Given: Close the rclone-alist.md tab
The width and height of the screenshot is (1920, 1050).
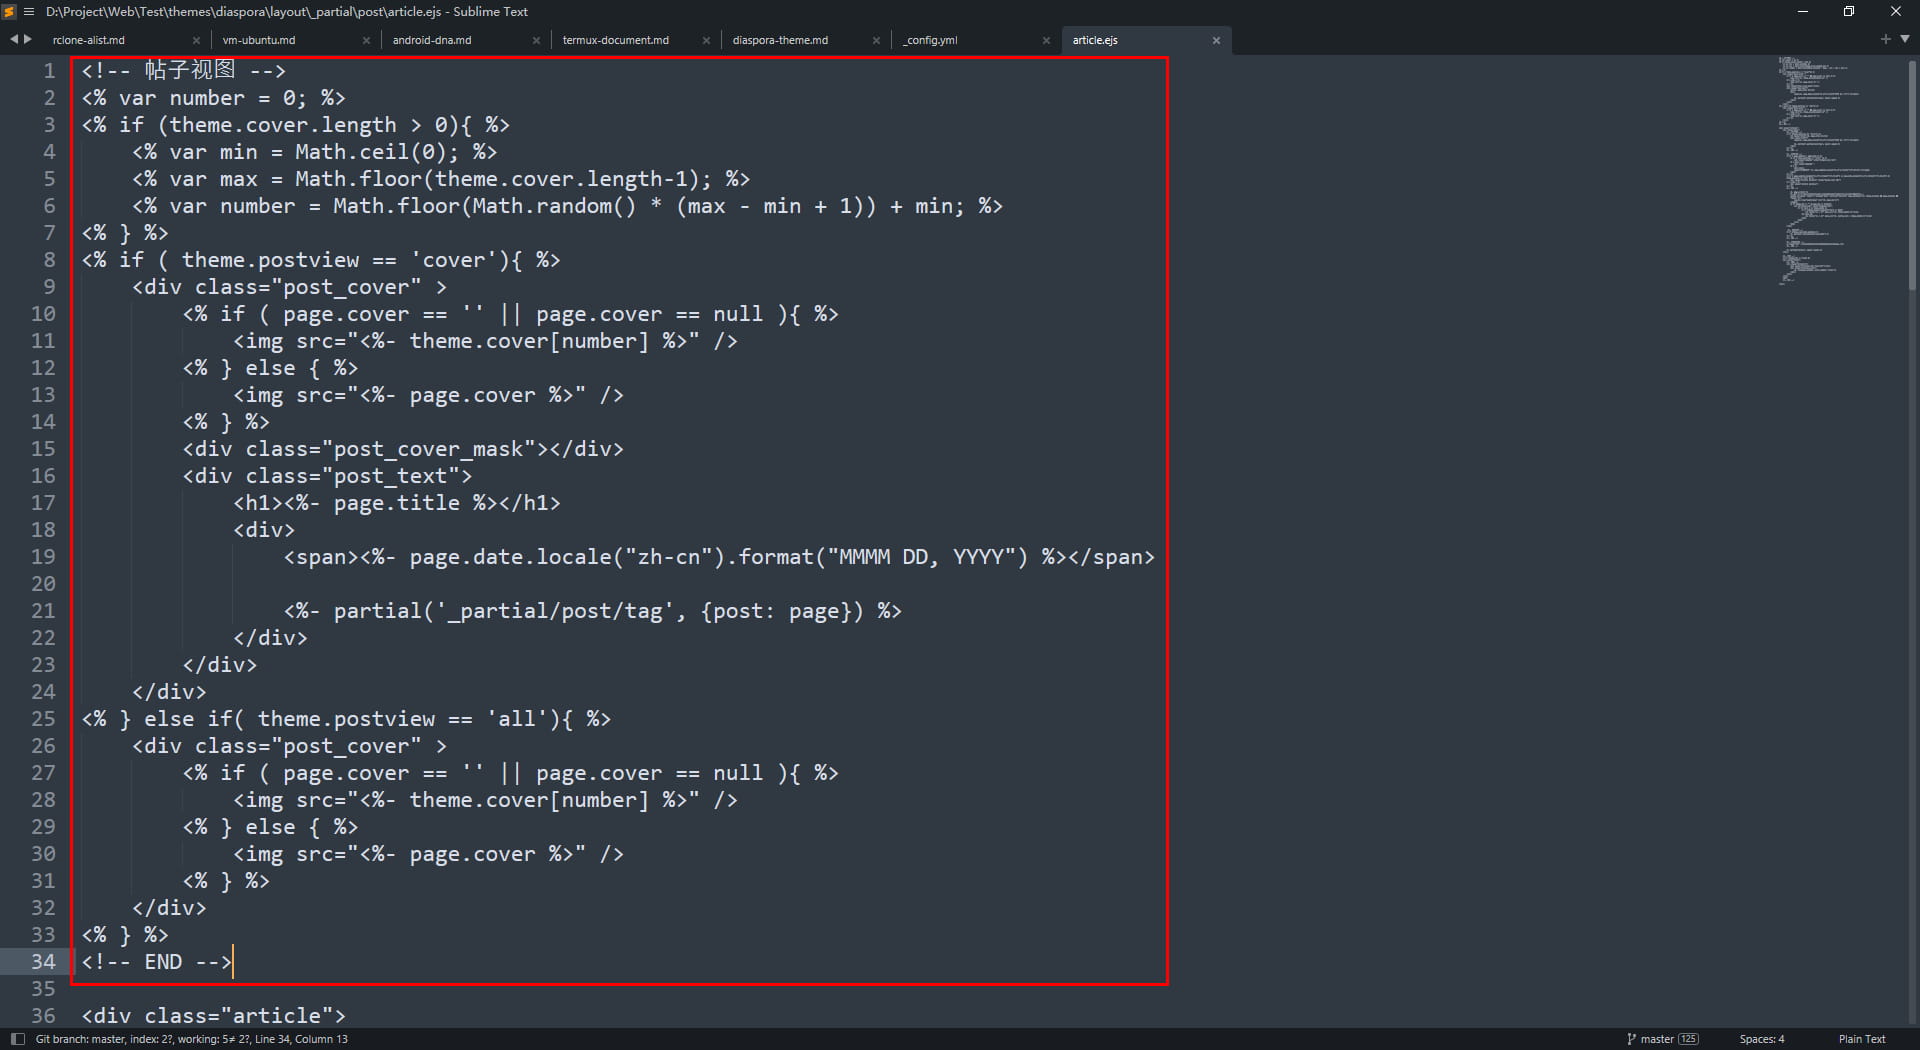Looking at the screenshot, I should pos(196,41).
